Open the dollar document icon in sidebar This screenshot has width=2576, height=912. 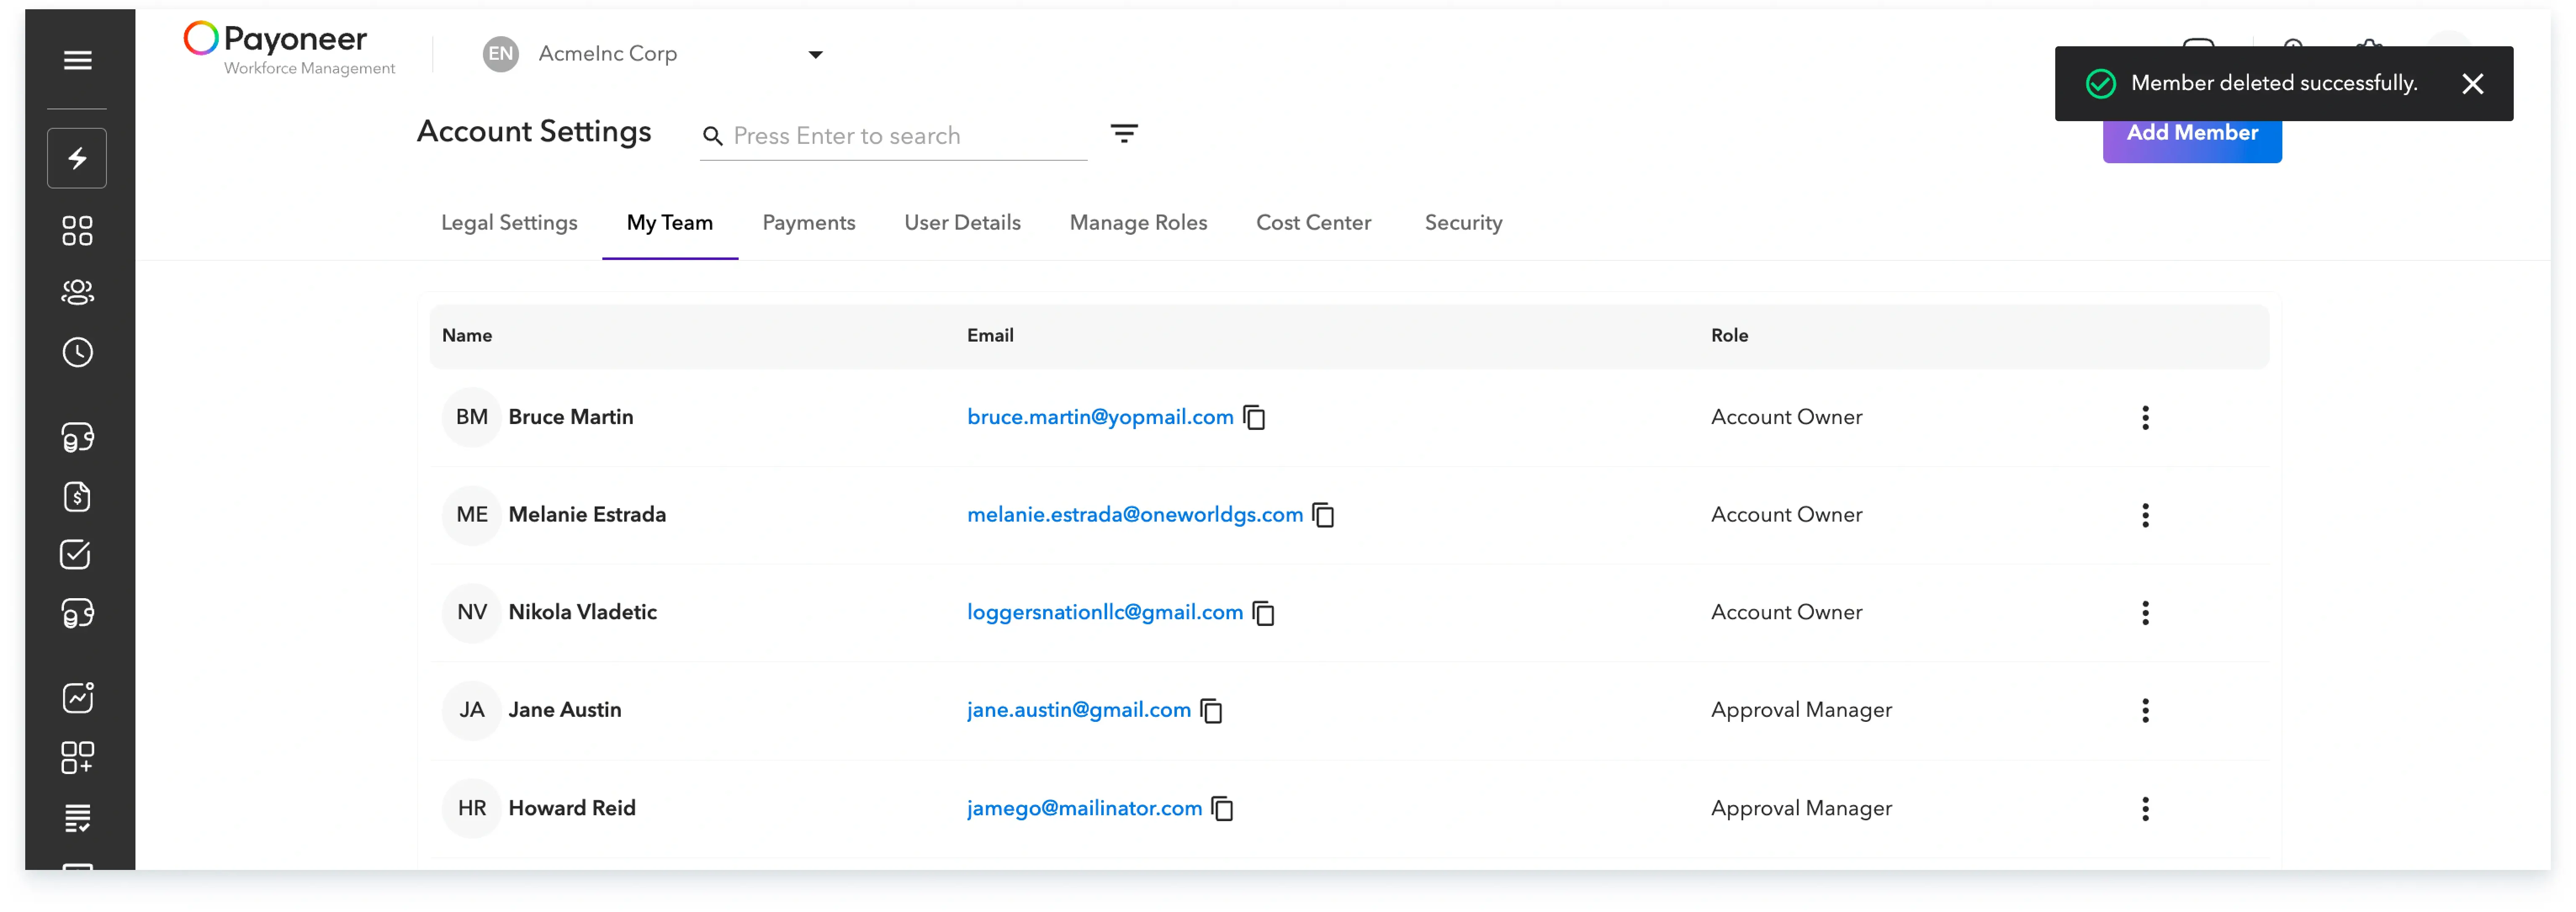[x=77, y=497]
